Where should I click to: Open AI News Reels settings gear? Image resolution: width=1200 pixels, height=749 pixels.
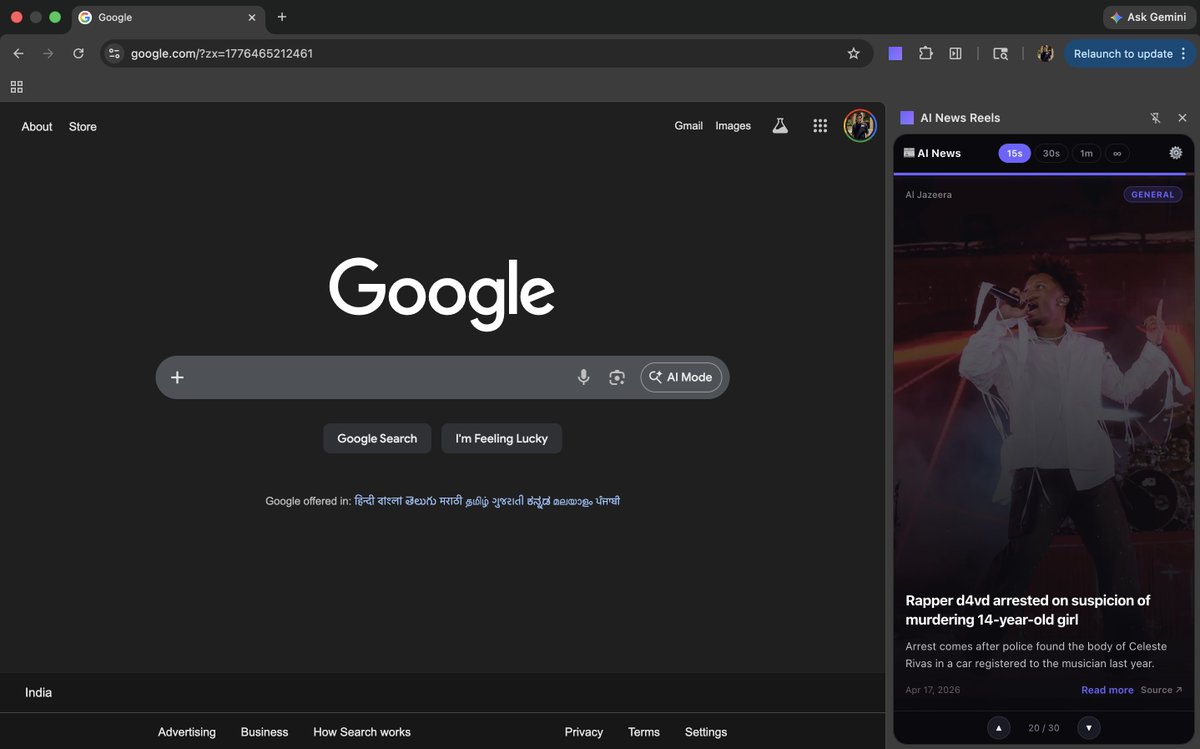[x=1176, y=152]
